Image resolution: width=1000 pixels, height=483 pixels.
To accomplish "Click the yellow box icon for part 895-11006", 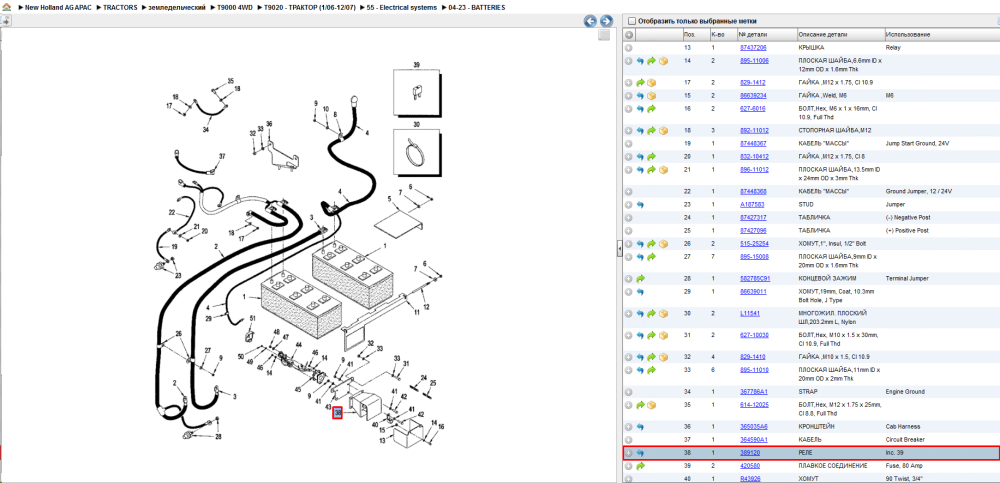I will (x=663, y=61).
